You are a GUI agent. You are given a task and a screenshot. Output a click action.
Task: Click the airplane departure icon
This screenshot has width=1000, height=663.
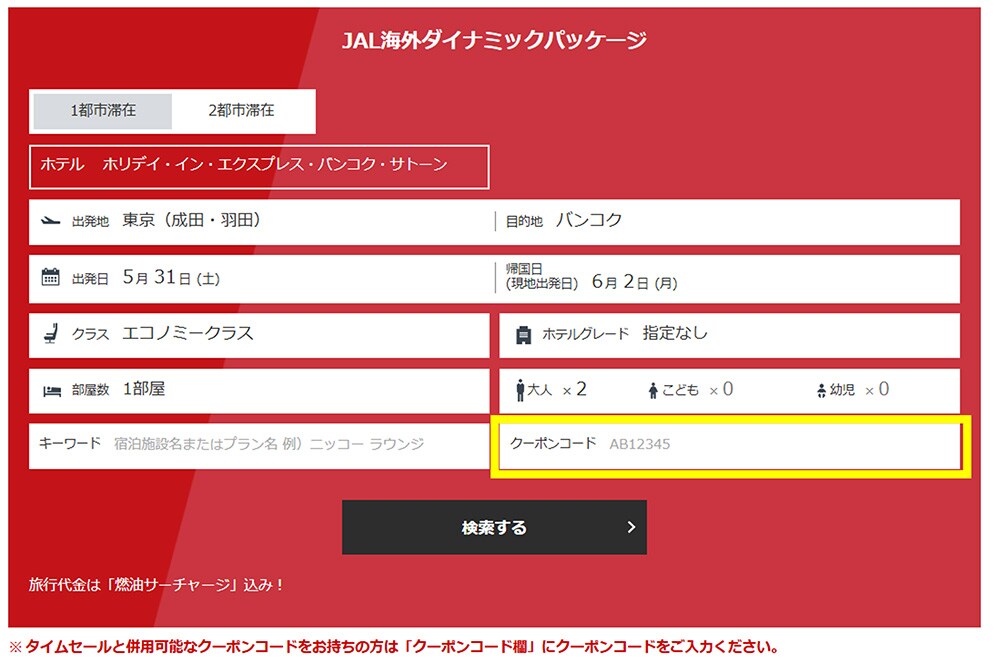tap(50, 221)
